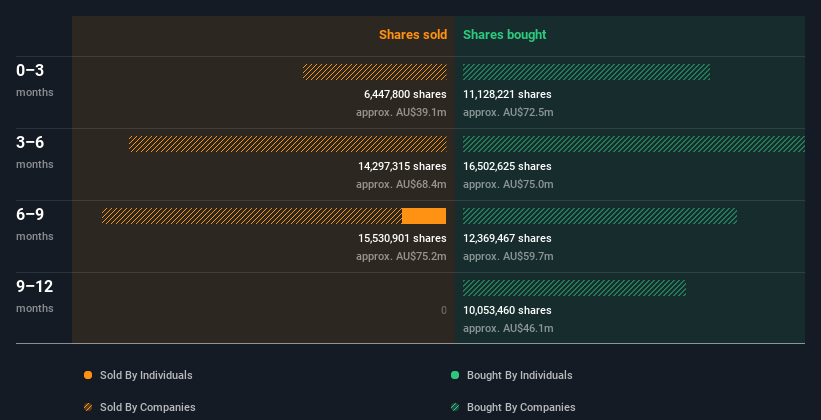Click the approx. AU$68.4m amount
Viewport: 821px width, 420px height.
[x=401, y=184]
